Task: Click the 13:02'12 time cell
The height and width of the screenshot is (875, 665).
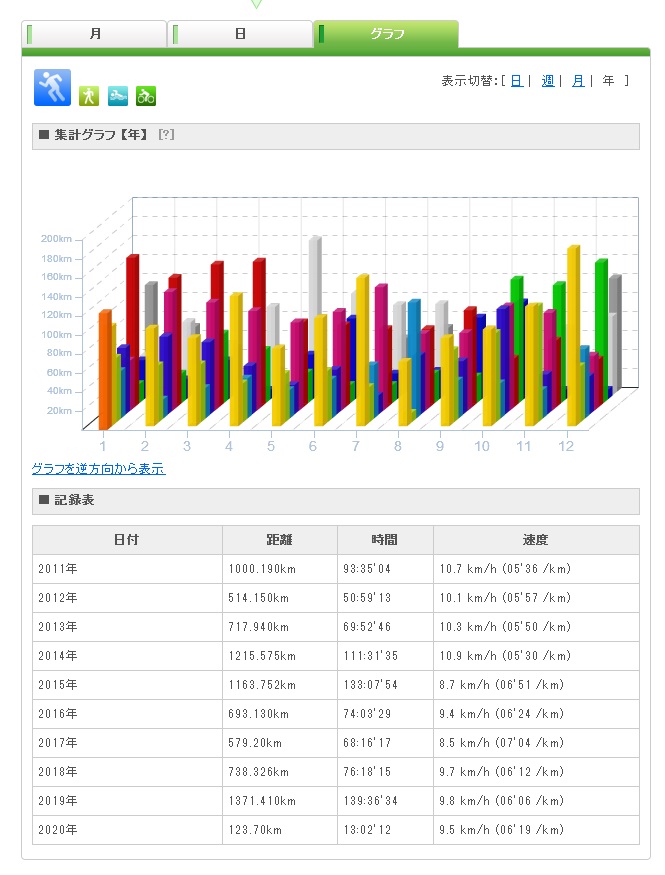Action: 385,830
